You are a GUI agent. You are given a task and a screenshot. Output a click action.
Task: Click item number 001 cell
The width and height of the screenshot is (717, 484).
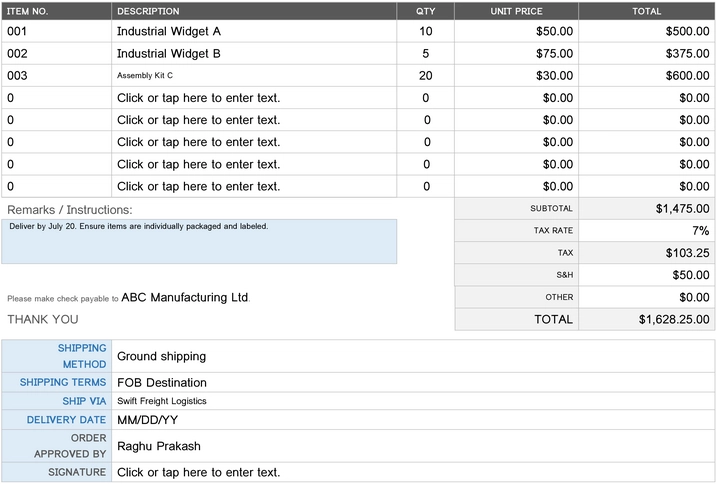(17, 31)
